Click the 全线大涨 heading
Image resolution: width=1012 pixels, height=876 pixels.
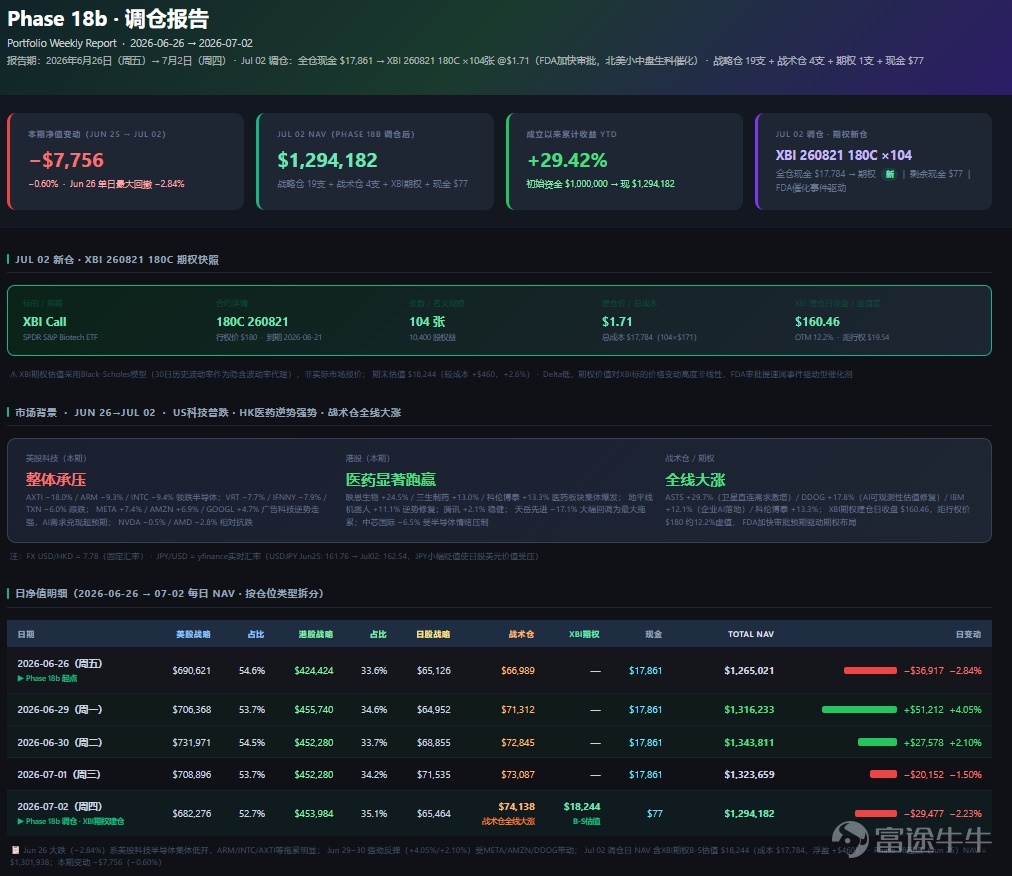click(695, 480)
